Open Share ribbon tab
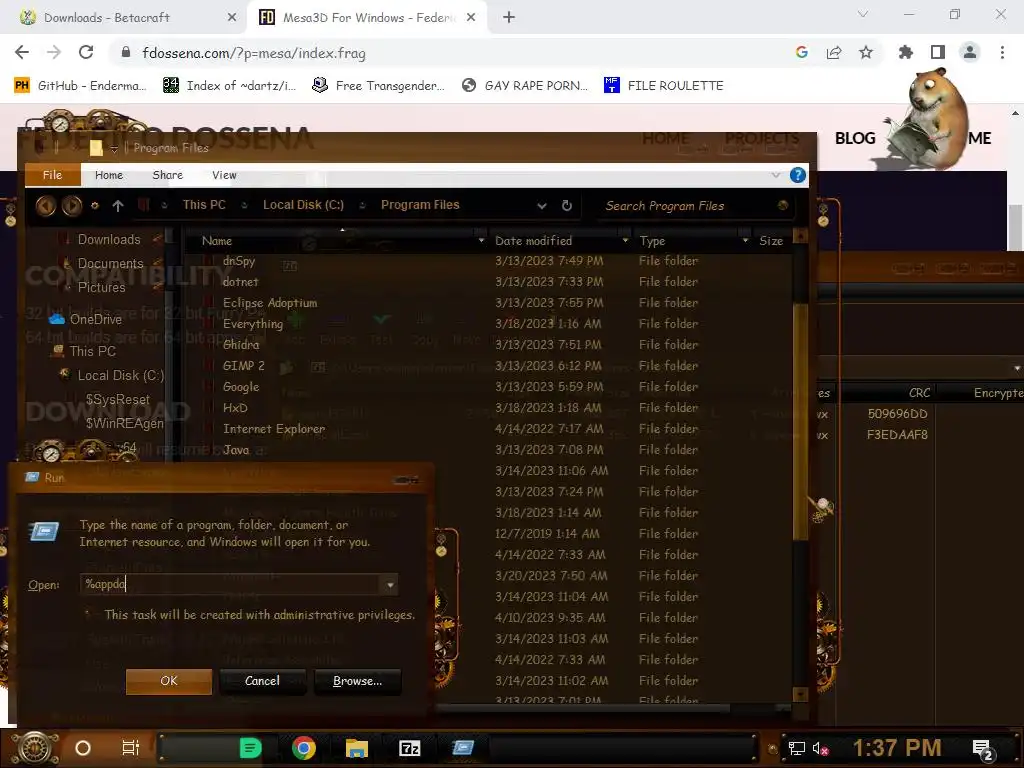The width and height of the screenshot is (1024, 768). point(167,175)
